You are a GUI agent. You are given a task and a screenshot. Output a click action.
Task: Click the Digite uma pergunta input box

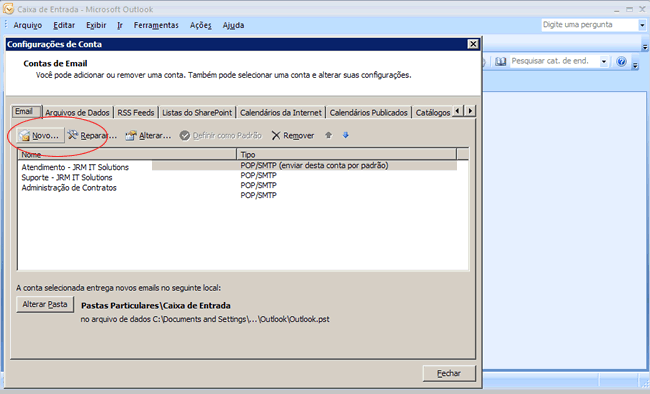(x=589, y=25)
